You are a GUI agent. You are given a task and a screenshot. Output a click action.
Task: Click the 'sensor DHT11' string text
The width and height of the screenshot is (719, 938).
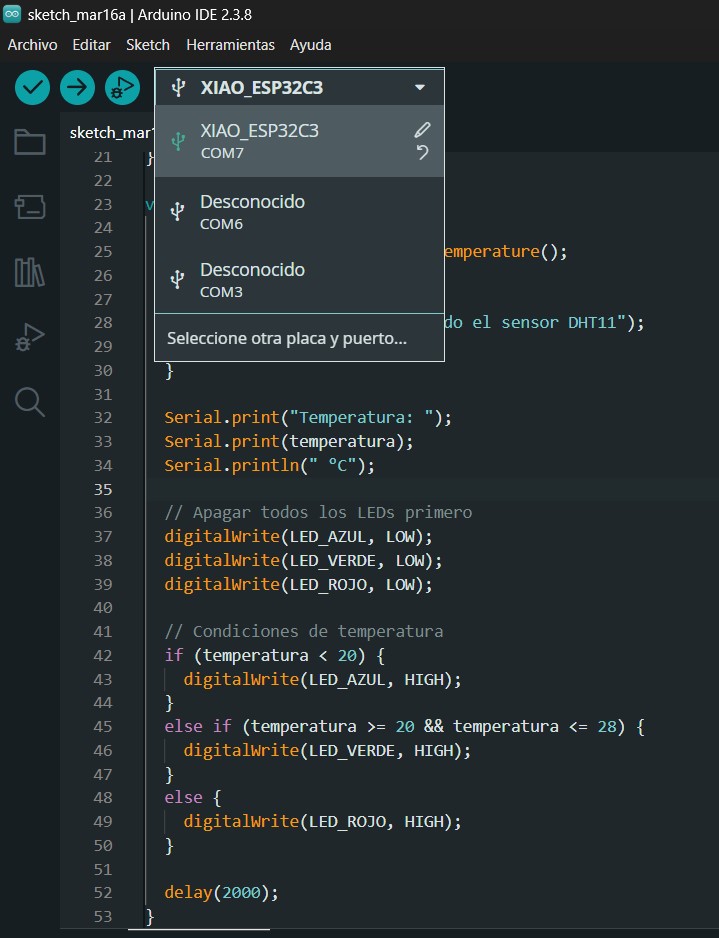pos(559,322)
